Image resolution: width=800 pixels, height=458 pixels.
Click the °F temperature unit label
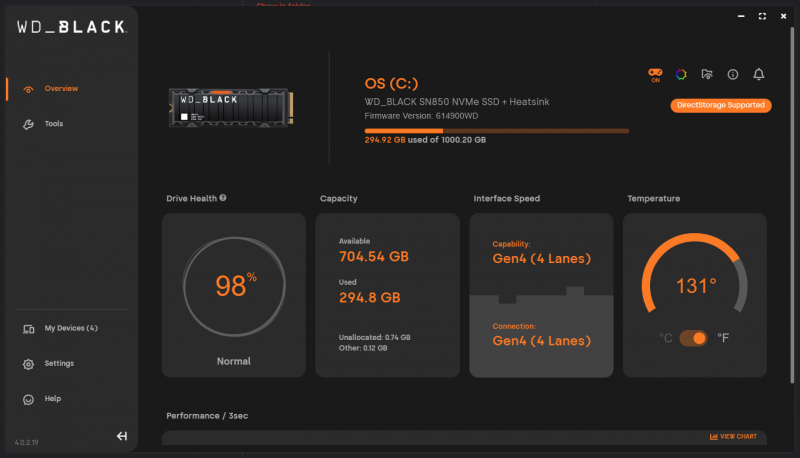[723, 338]
